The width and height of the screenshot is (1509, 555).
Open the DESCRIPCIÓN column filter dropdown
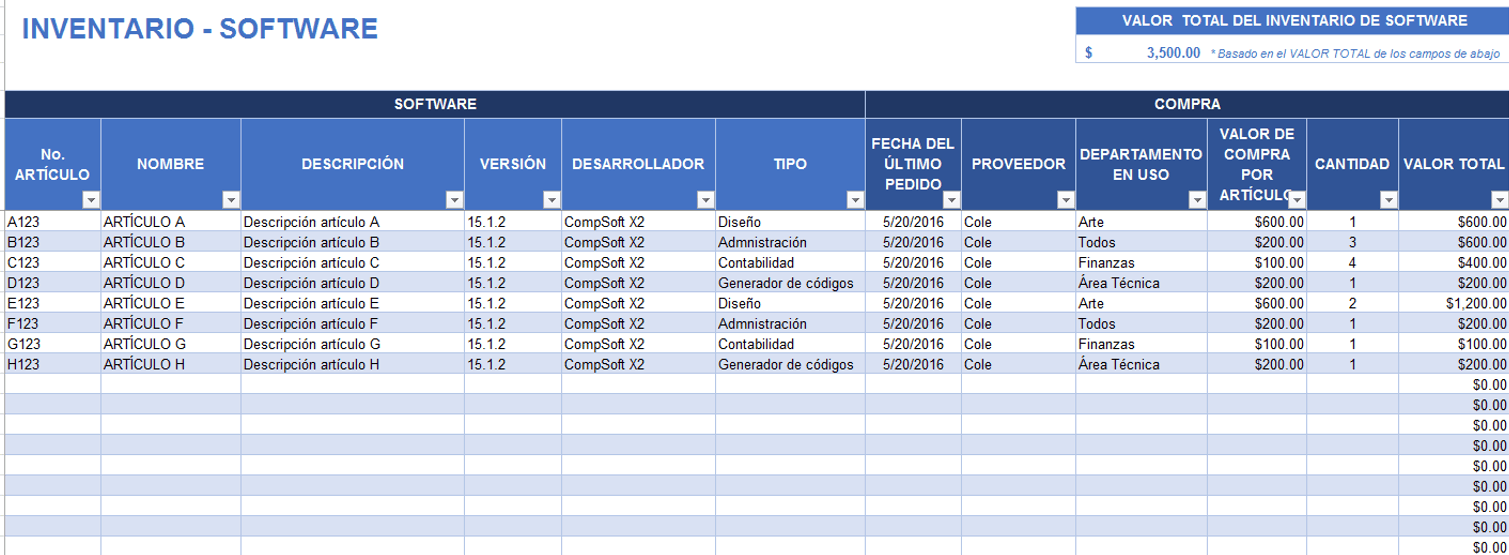coord(455,200)
